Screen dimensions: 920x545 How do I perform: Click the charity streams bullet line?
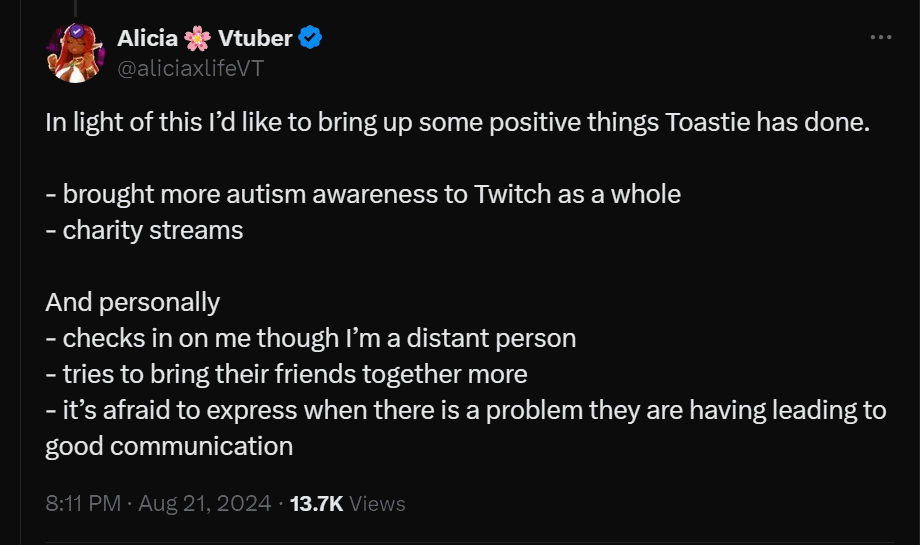click(x=144, y=231)
